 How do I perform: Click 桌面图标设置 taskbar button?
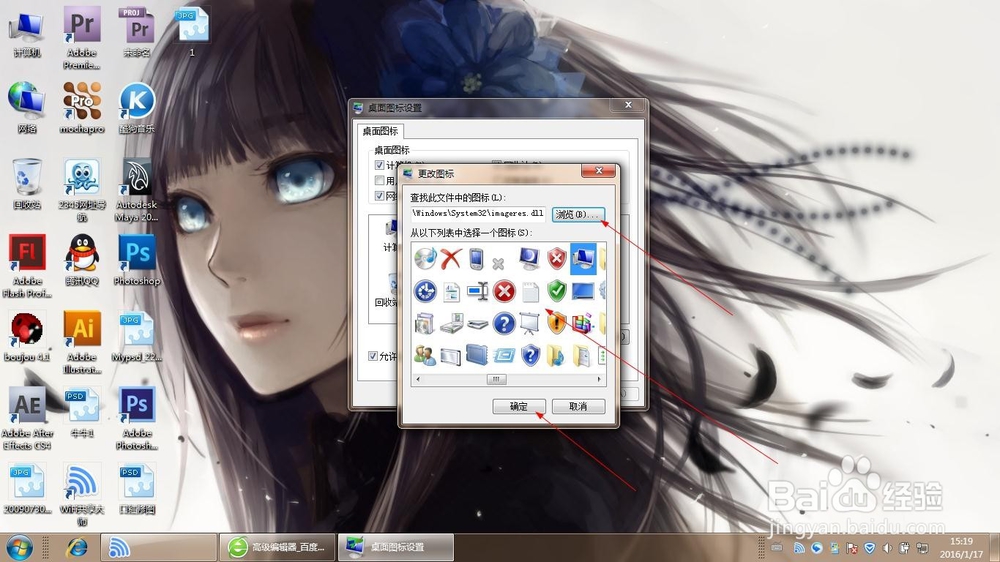tap(395, 547)
